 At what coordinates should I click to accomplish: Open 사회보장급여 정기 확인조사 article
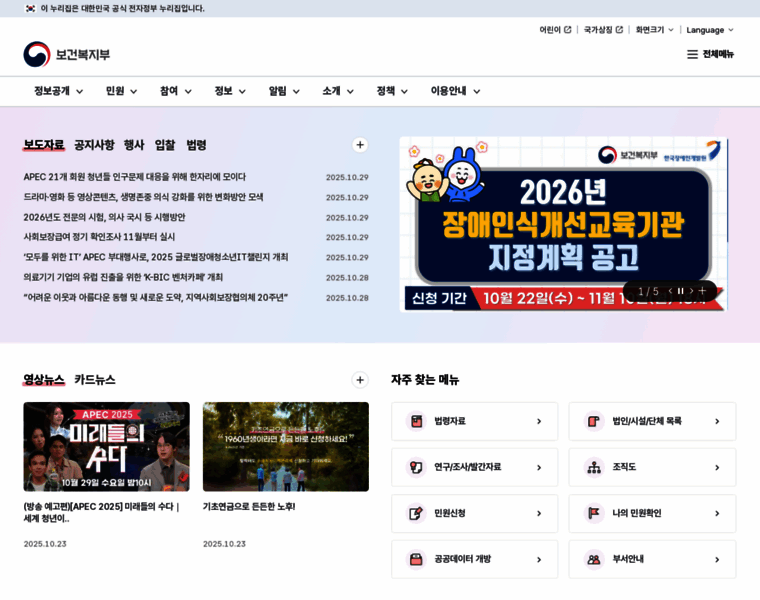(99, 237)
